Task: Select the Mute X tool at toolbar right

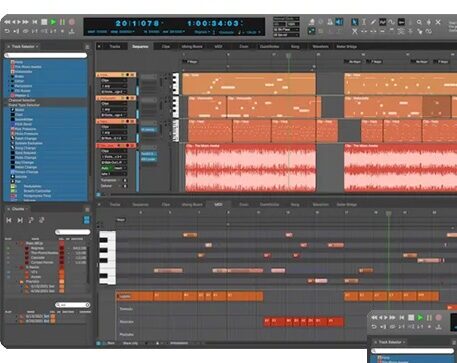Action: [438, 22]
